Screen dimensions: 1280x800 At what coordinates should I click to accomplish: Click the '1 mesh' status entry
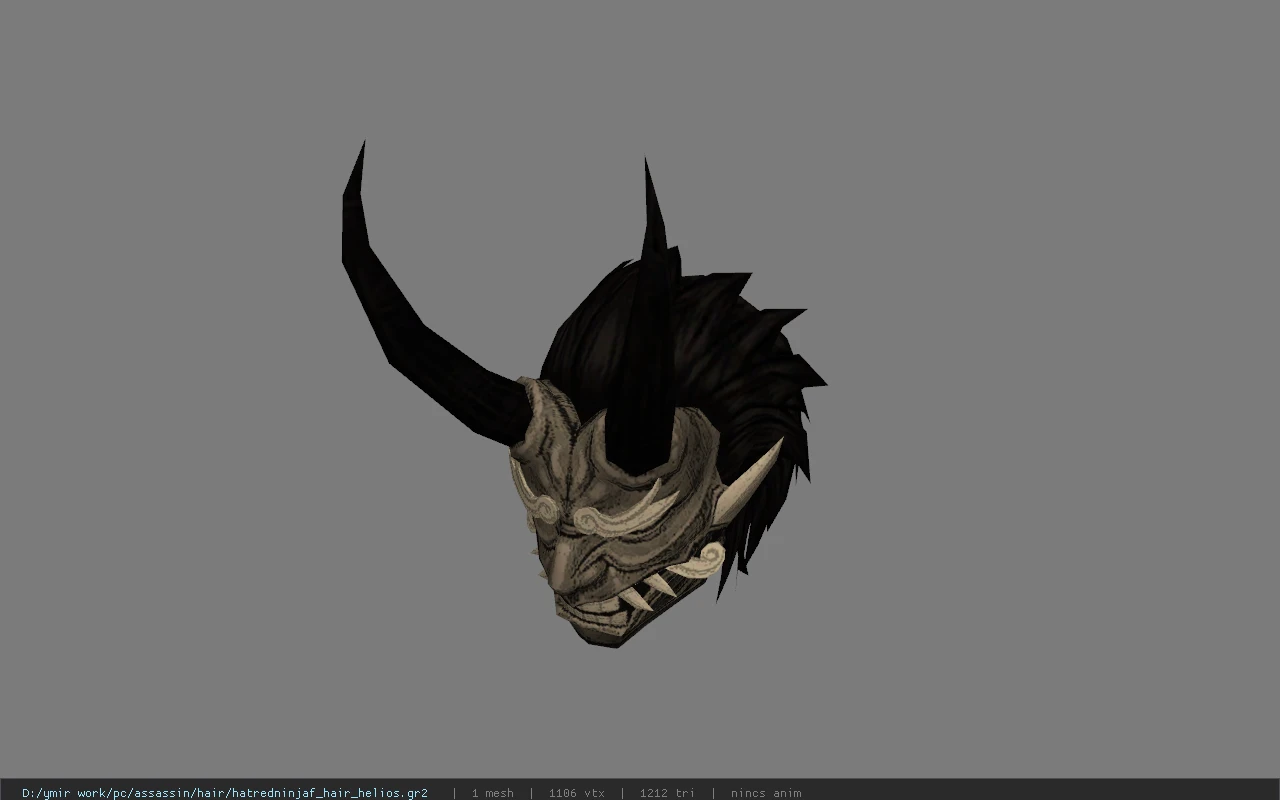pos(492,793)
